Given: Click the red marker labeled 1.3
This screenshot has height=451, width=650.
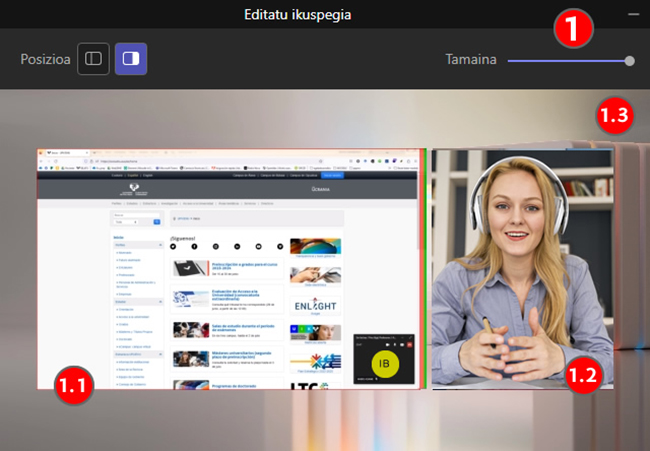Looking at the screenshot, I should [614, 115].
